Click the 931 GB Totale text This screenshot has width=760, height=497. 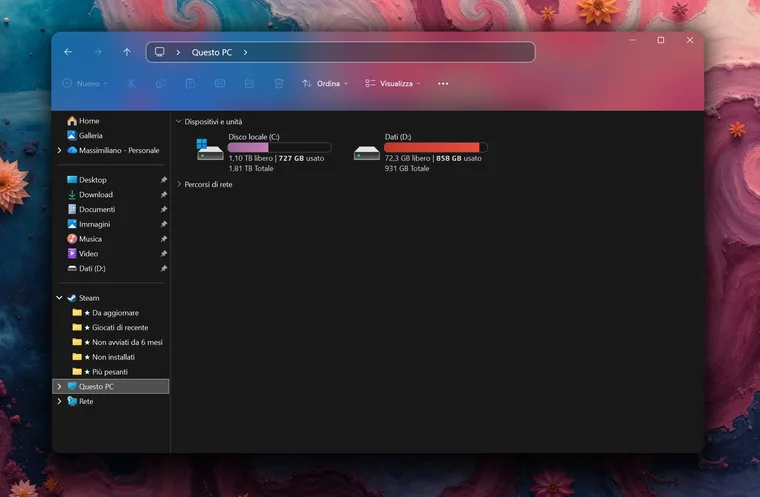[407, 168]
